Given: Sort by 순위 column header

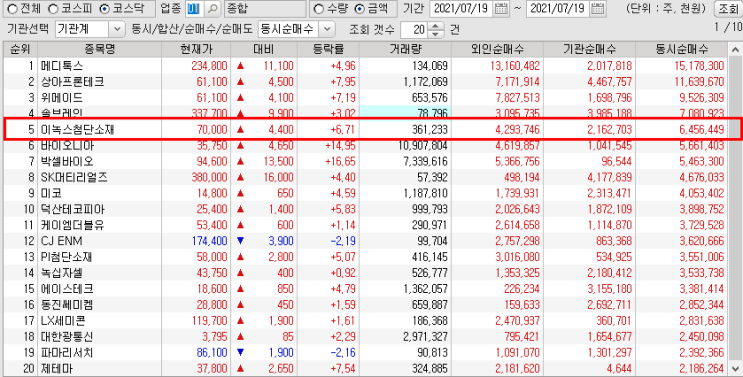Looking at the screenshot, I should (21, 49).
